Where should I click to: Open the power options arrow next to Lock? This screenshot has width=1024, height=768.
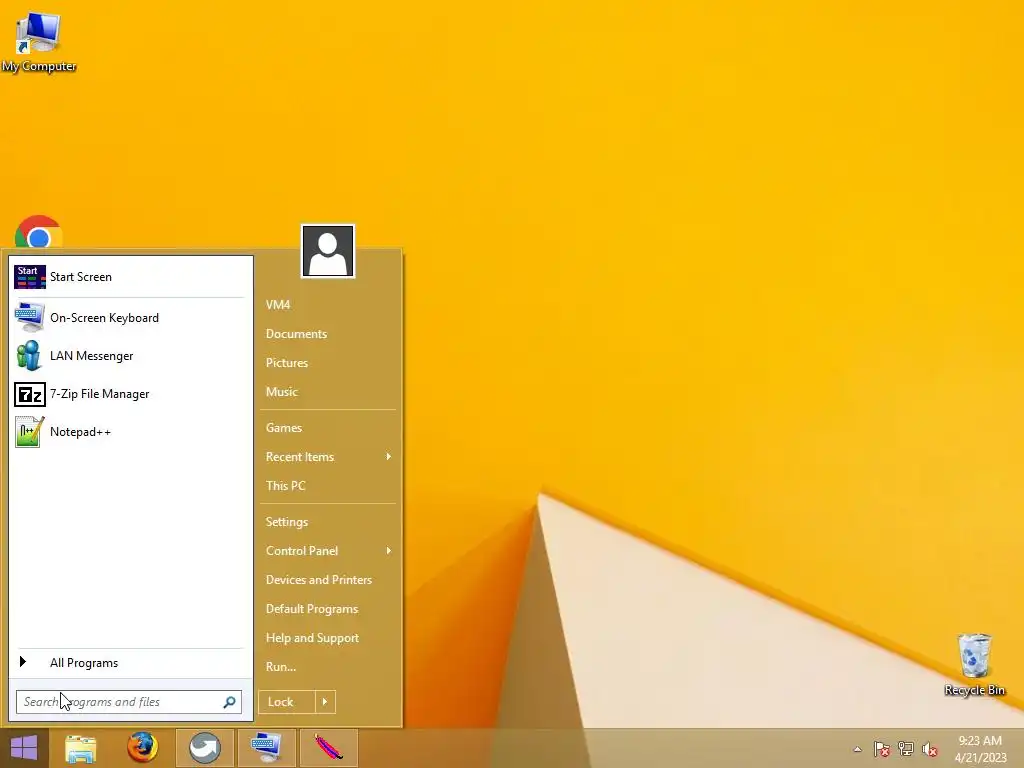tap(325, 702)
